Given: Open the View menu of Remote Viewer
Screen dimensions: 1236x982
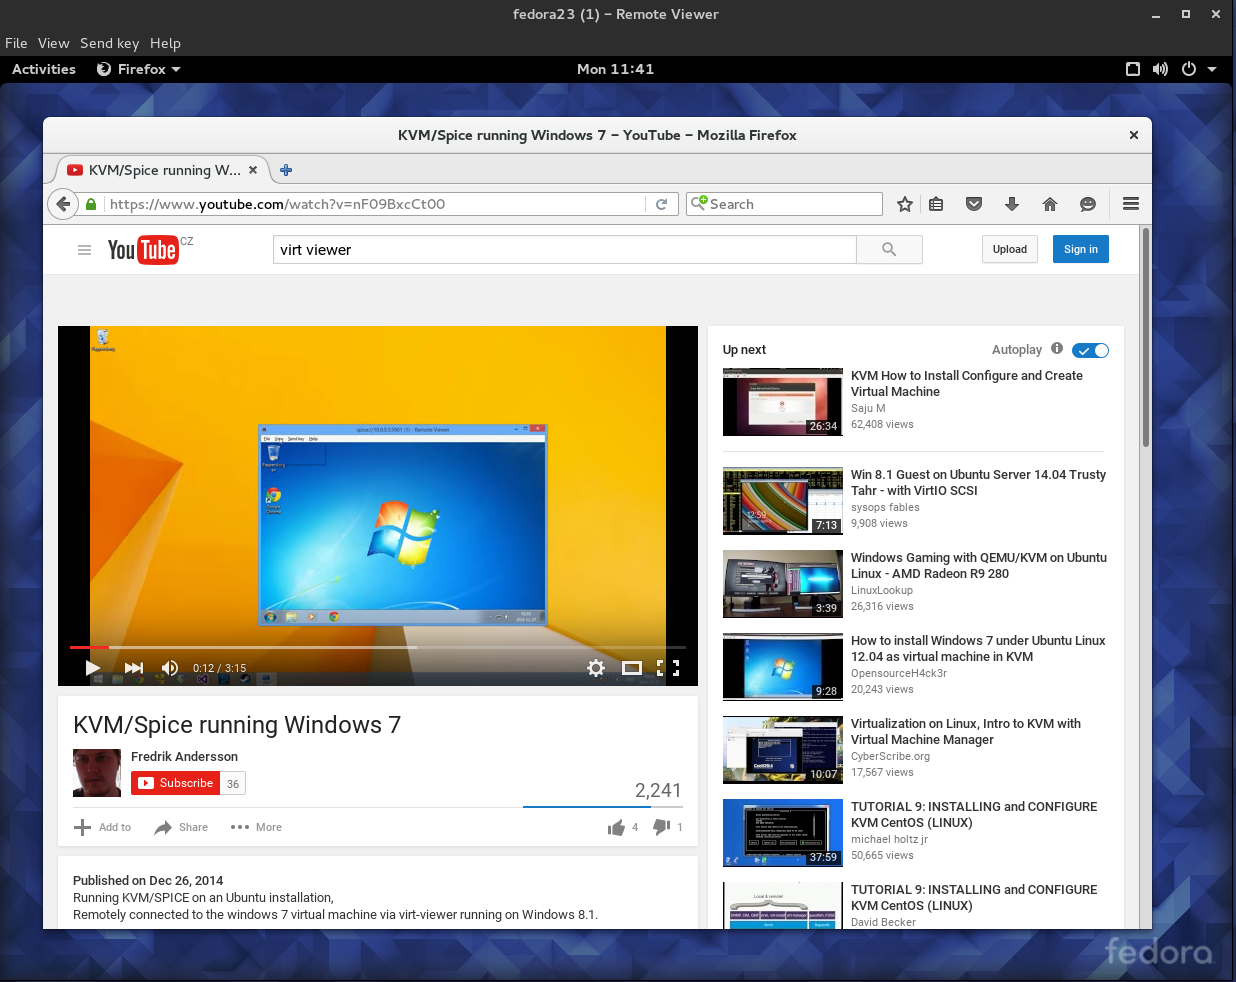Looking at the screenshot, I should [x=54, y=43].
